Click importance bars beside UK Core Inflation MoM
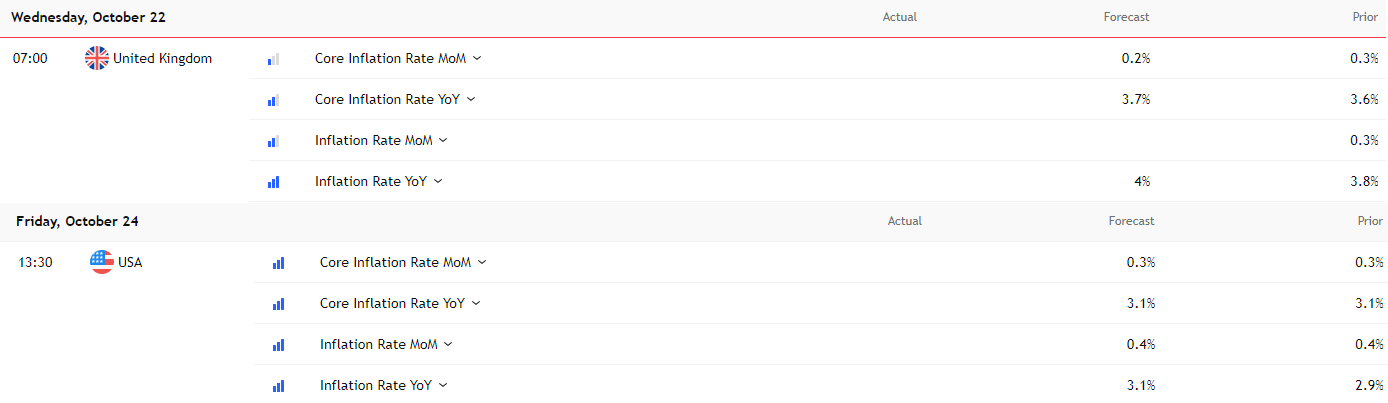Image resolution: width=1388 pixels, height=403 pixels. coord(273,59)
